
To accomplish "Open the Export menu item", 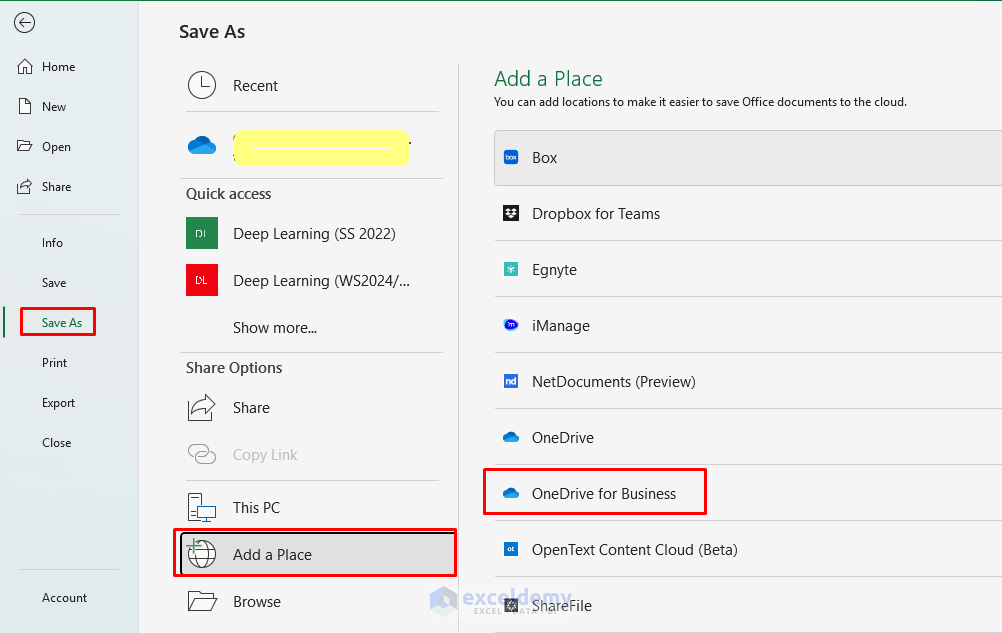I will point(58,403).
